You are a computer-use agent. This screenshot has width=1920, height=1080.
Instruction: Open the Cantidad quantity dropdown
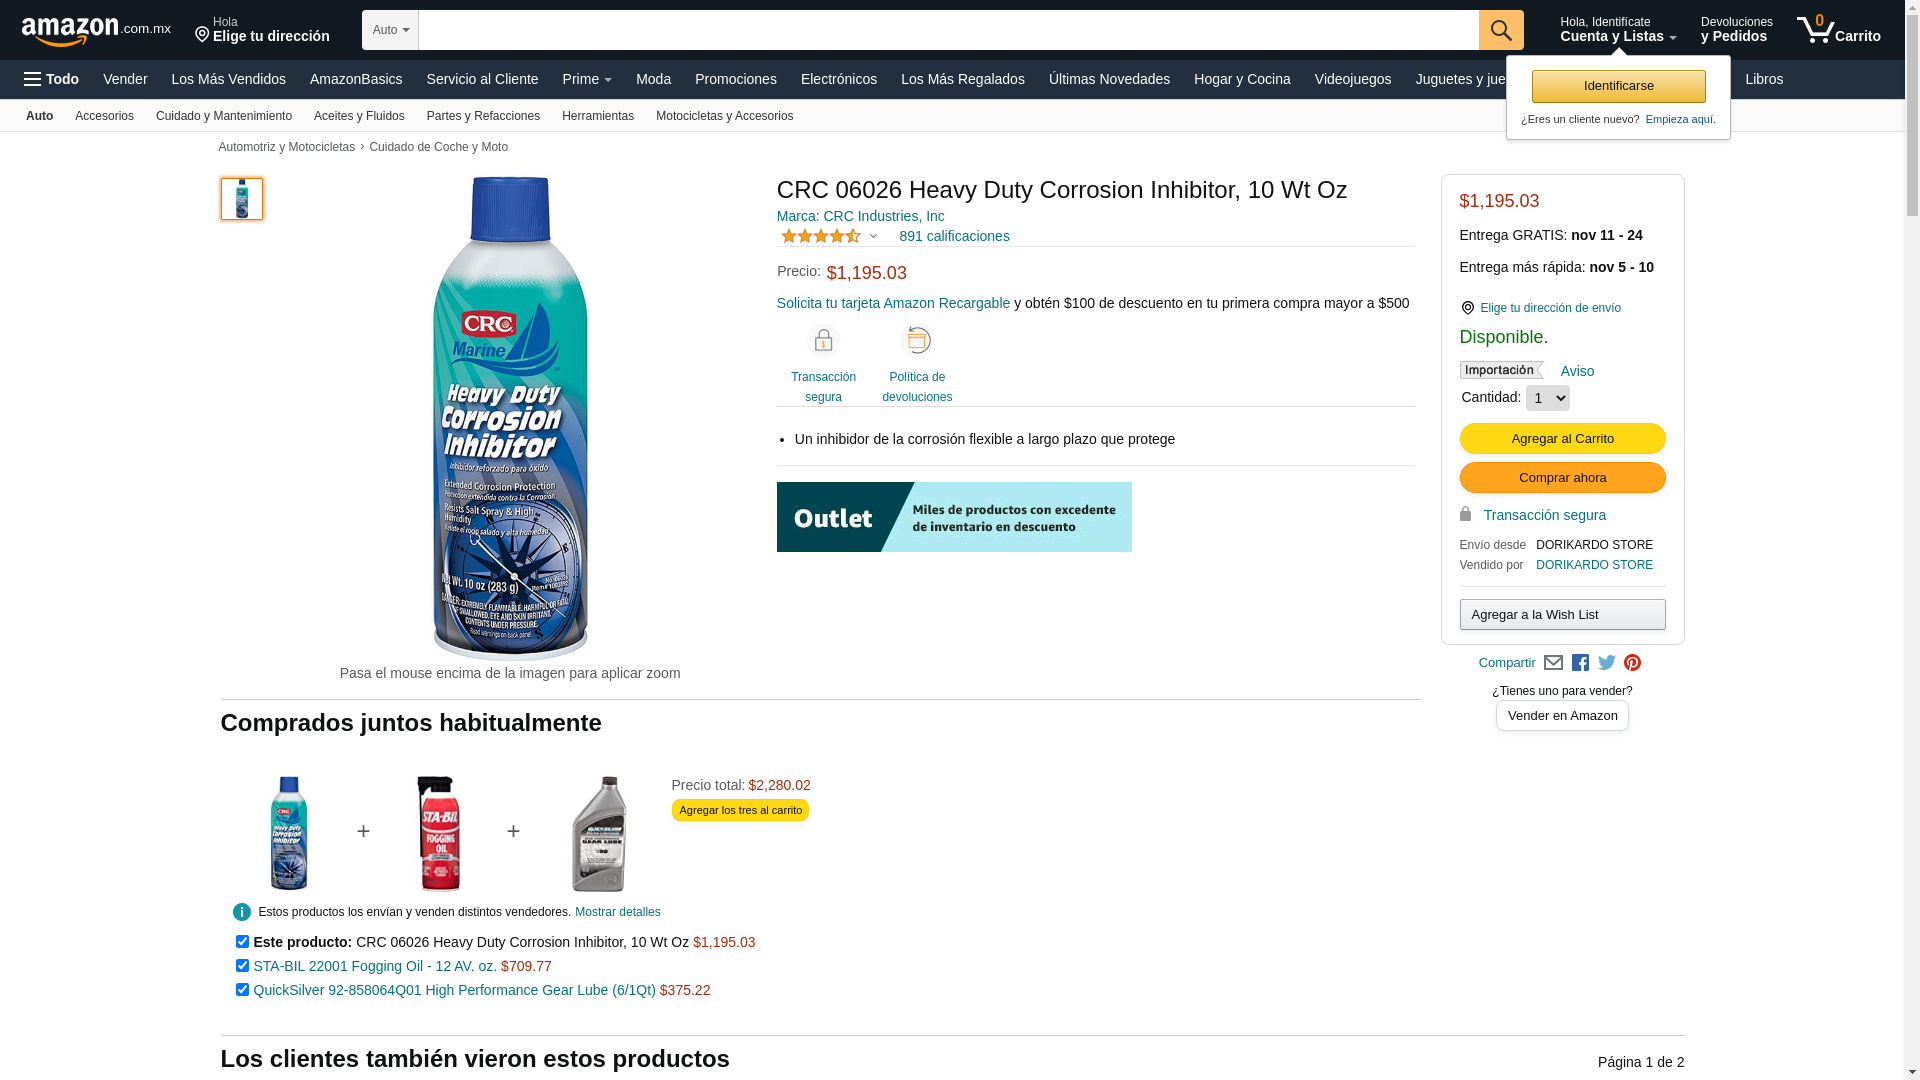click(x=1547, y=398)
